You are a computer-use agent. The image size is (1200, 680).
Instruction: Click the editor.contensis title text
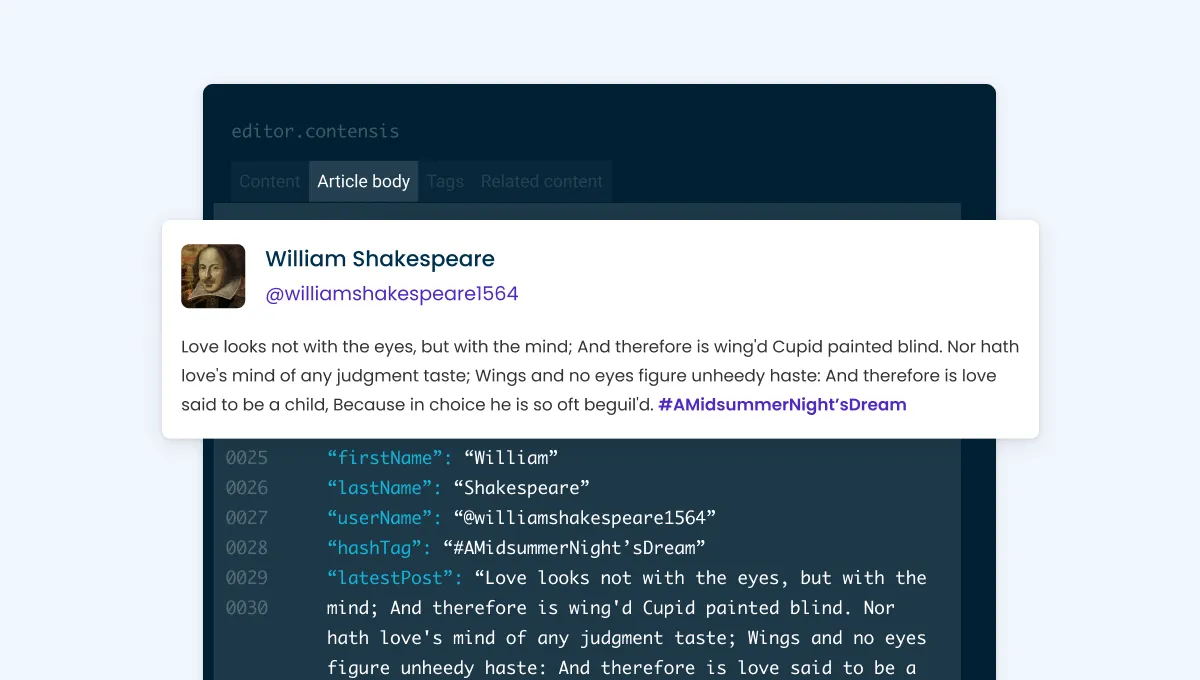pyautogui.click(x=315, y=131)
